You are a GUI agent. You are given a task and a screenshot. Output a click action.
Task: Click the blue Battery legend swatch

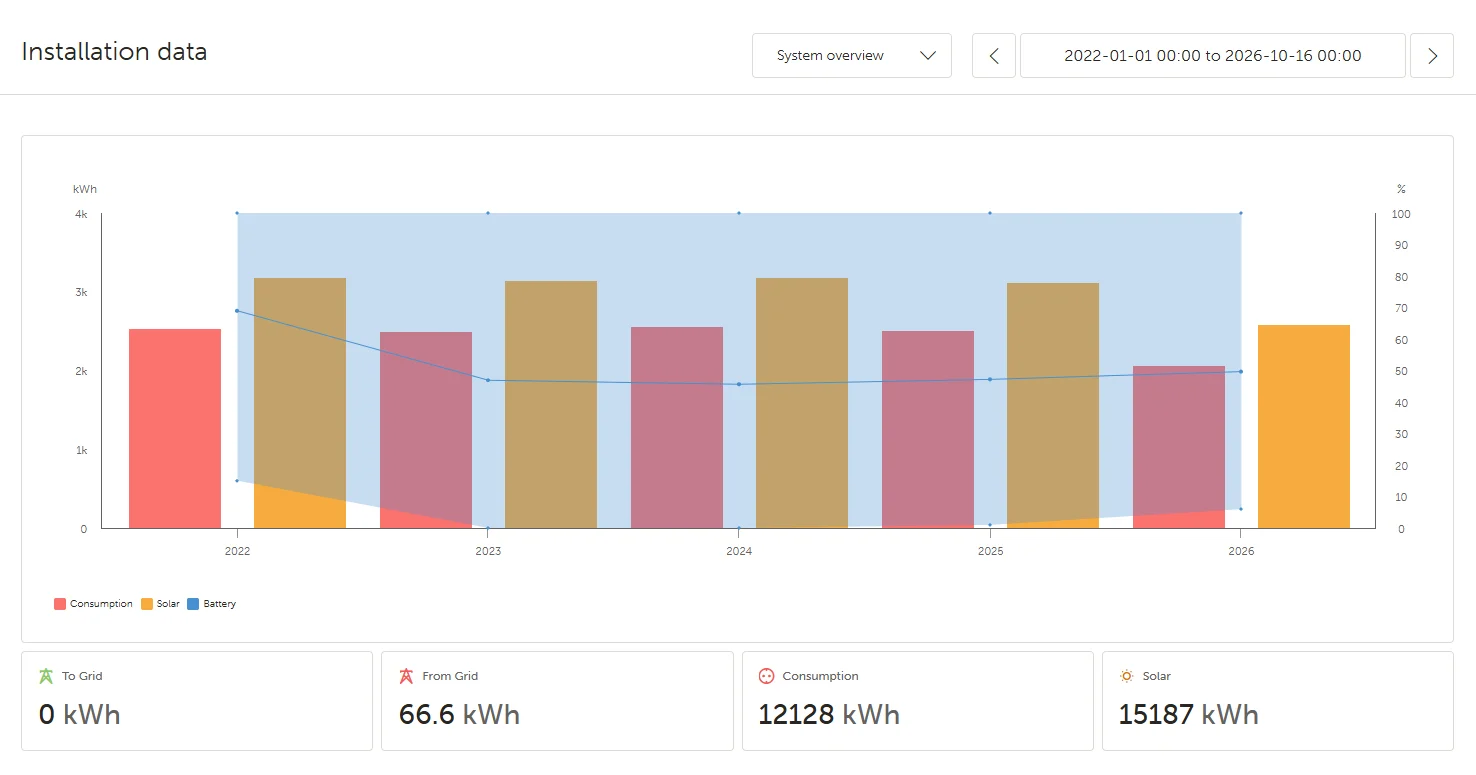(193, 604)
